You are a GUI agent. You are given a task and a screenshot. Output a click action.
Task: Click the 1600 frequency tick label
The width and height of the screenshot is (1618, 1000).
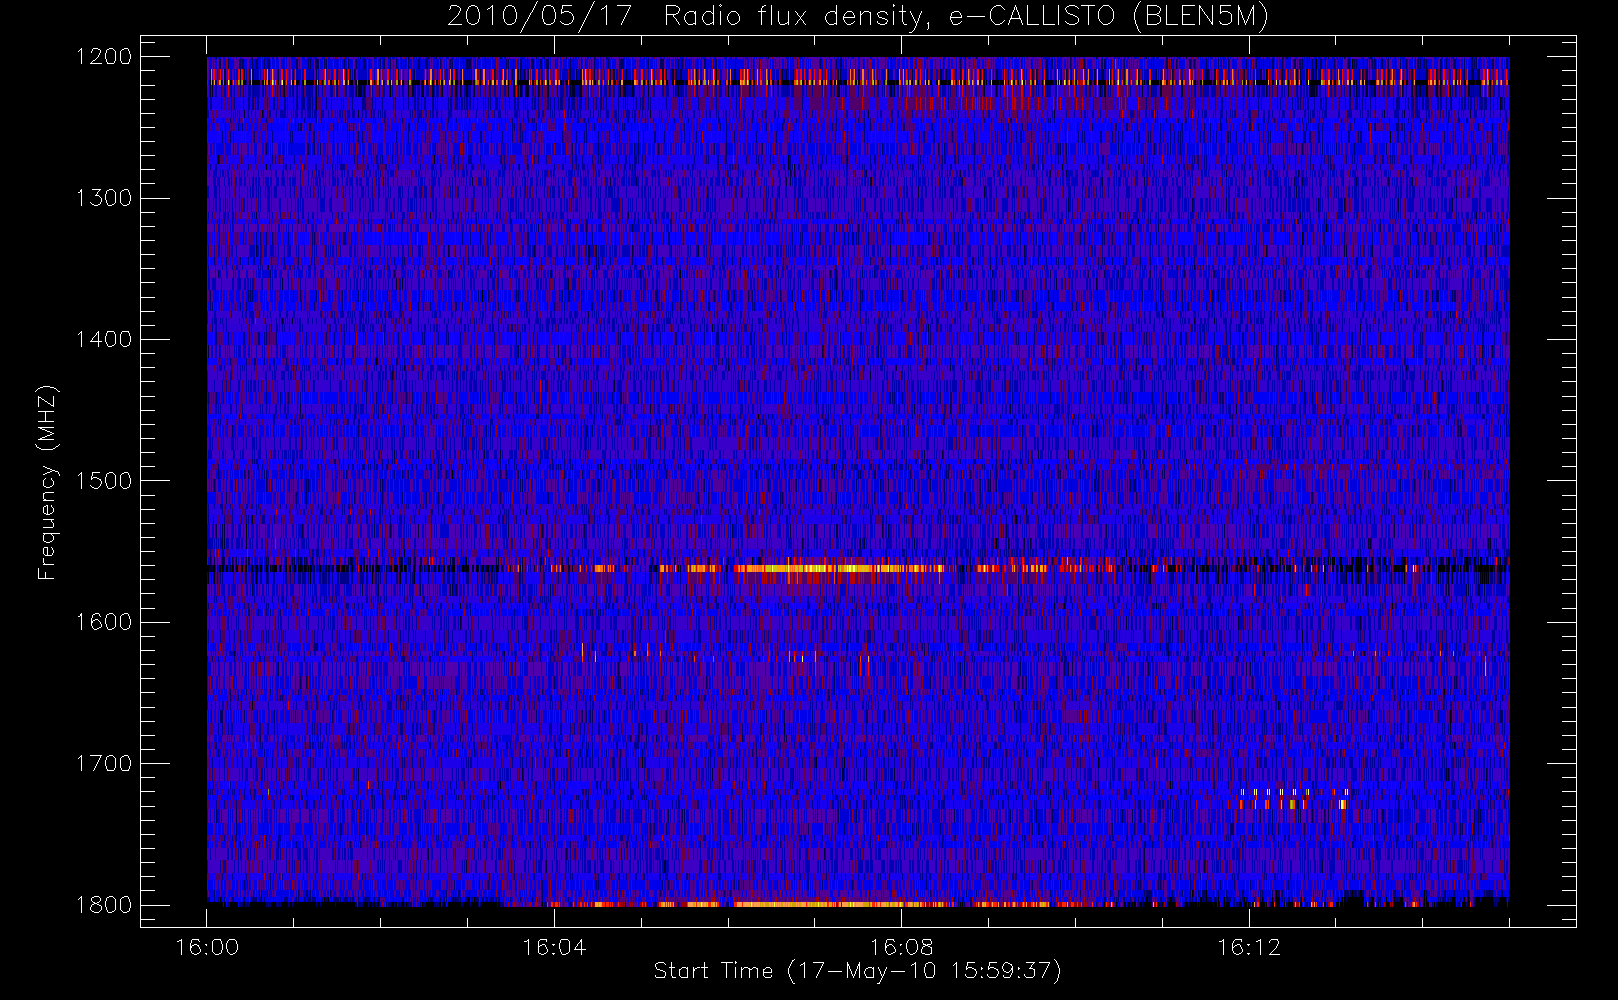(104, 622)
